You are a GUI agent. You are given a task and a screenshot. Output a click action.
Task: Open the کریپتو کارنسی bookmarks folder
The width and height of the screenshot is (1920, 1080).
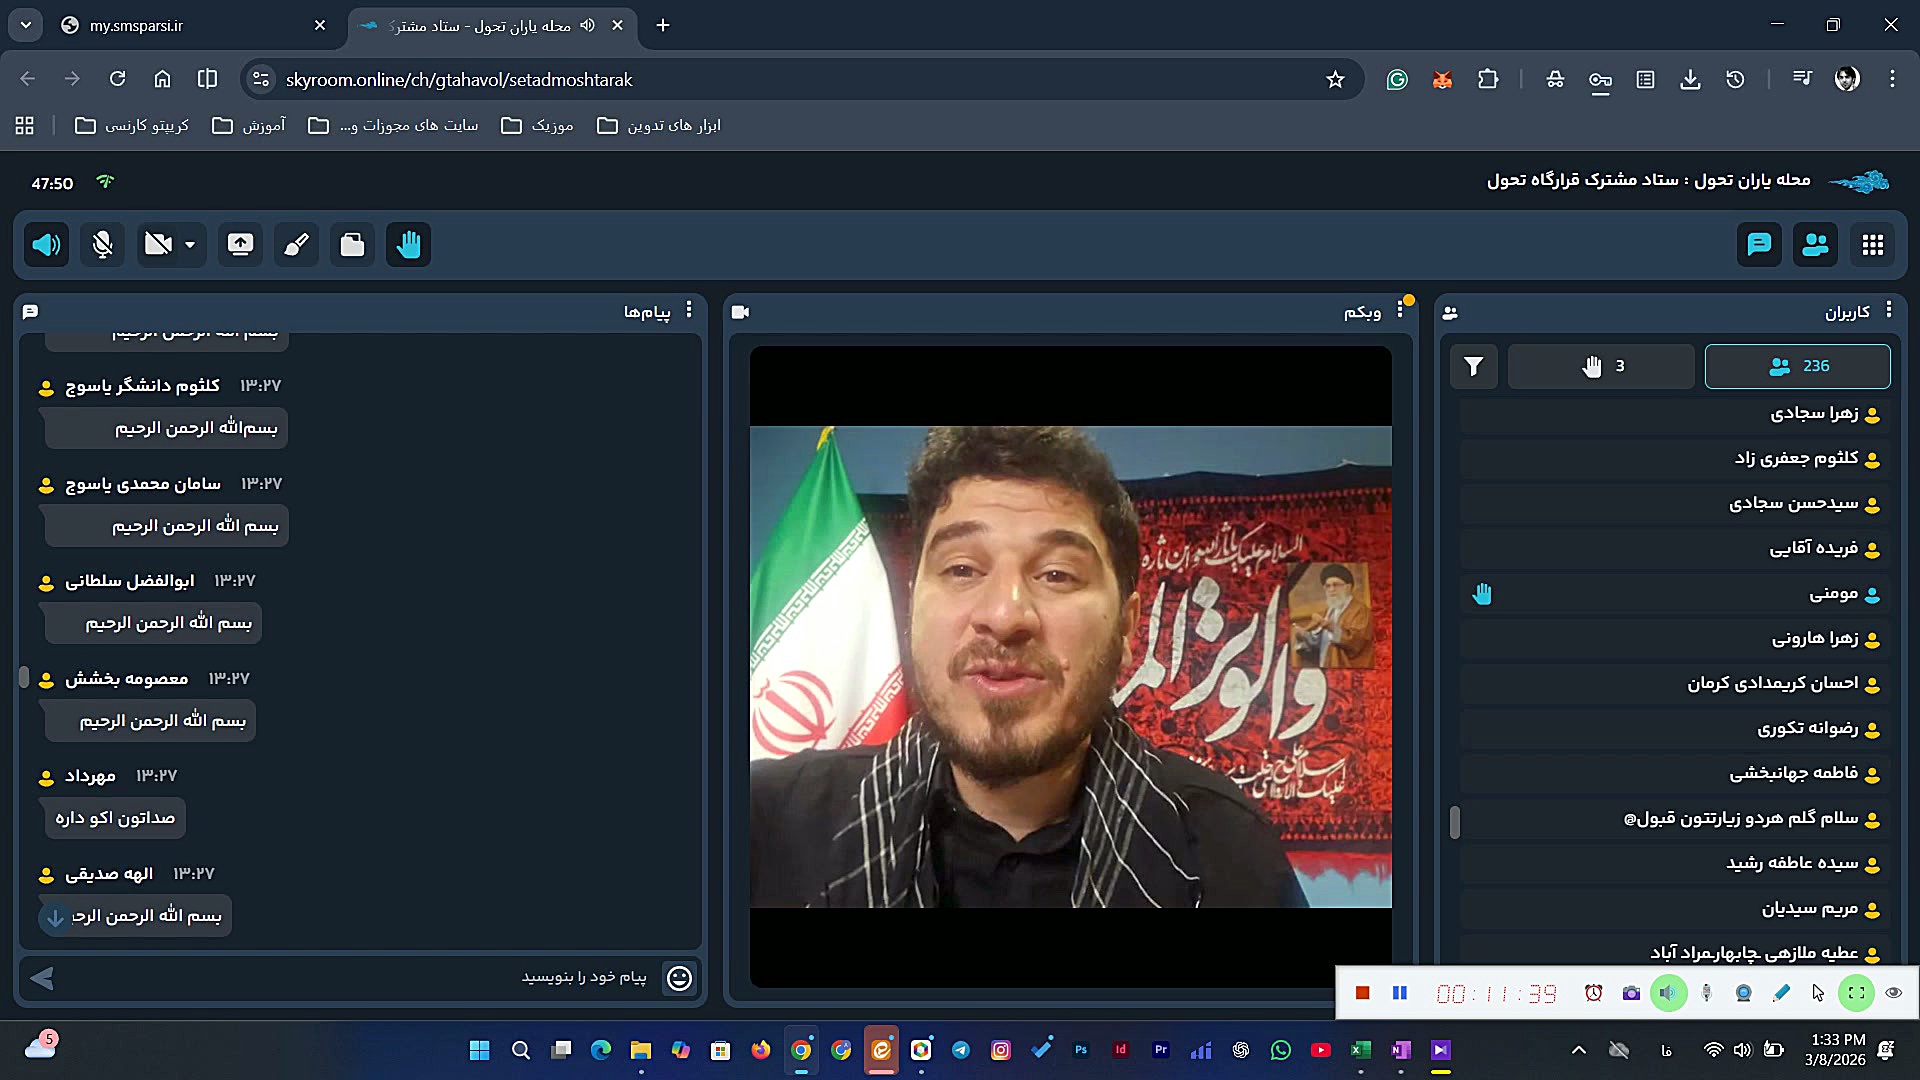pyautogui.click(x=132, y=126)
